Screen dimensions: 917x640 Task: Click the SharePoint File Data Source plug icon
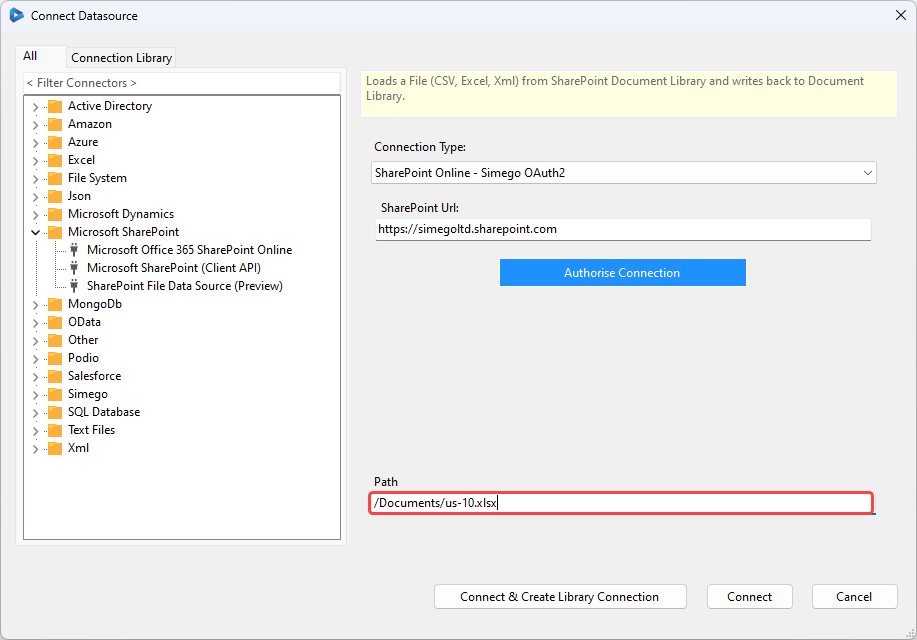74,285
